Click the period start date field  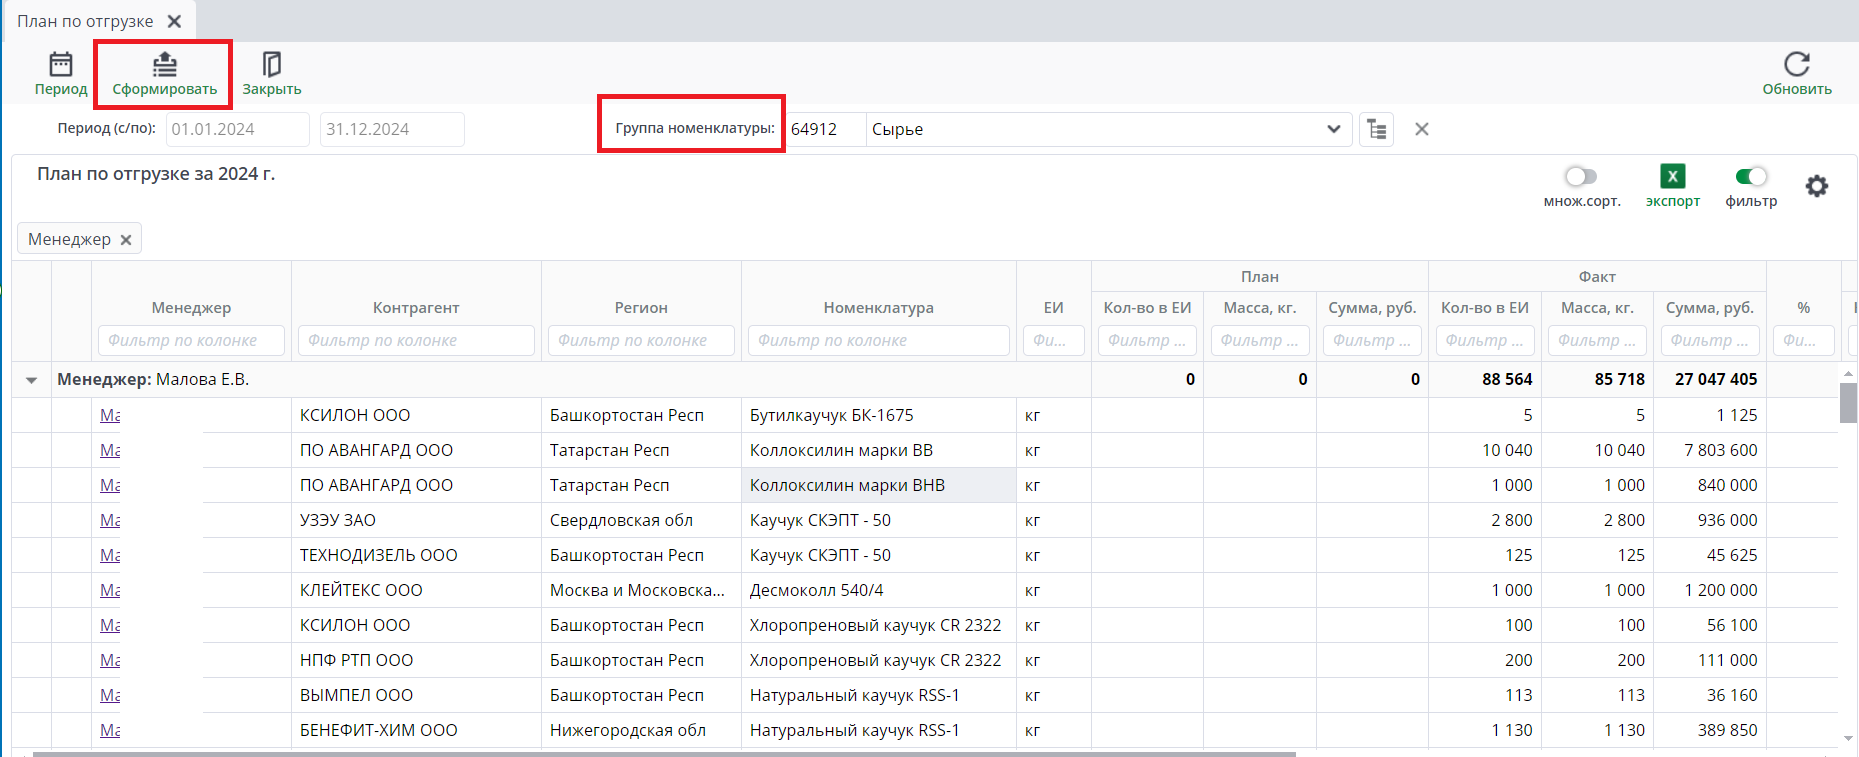click(x=237, y=129)
